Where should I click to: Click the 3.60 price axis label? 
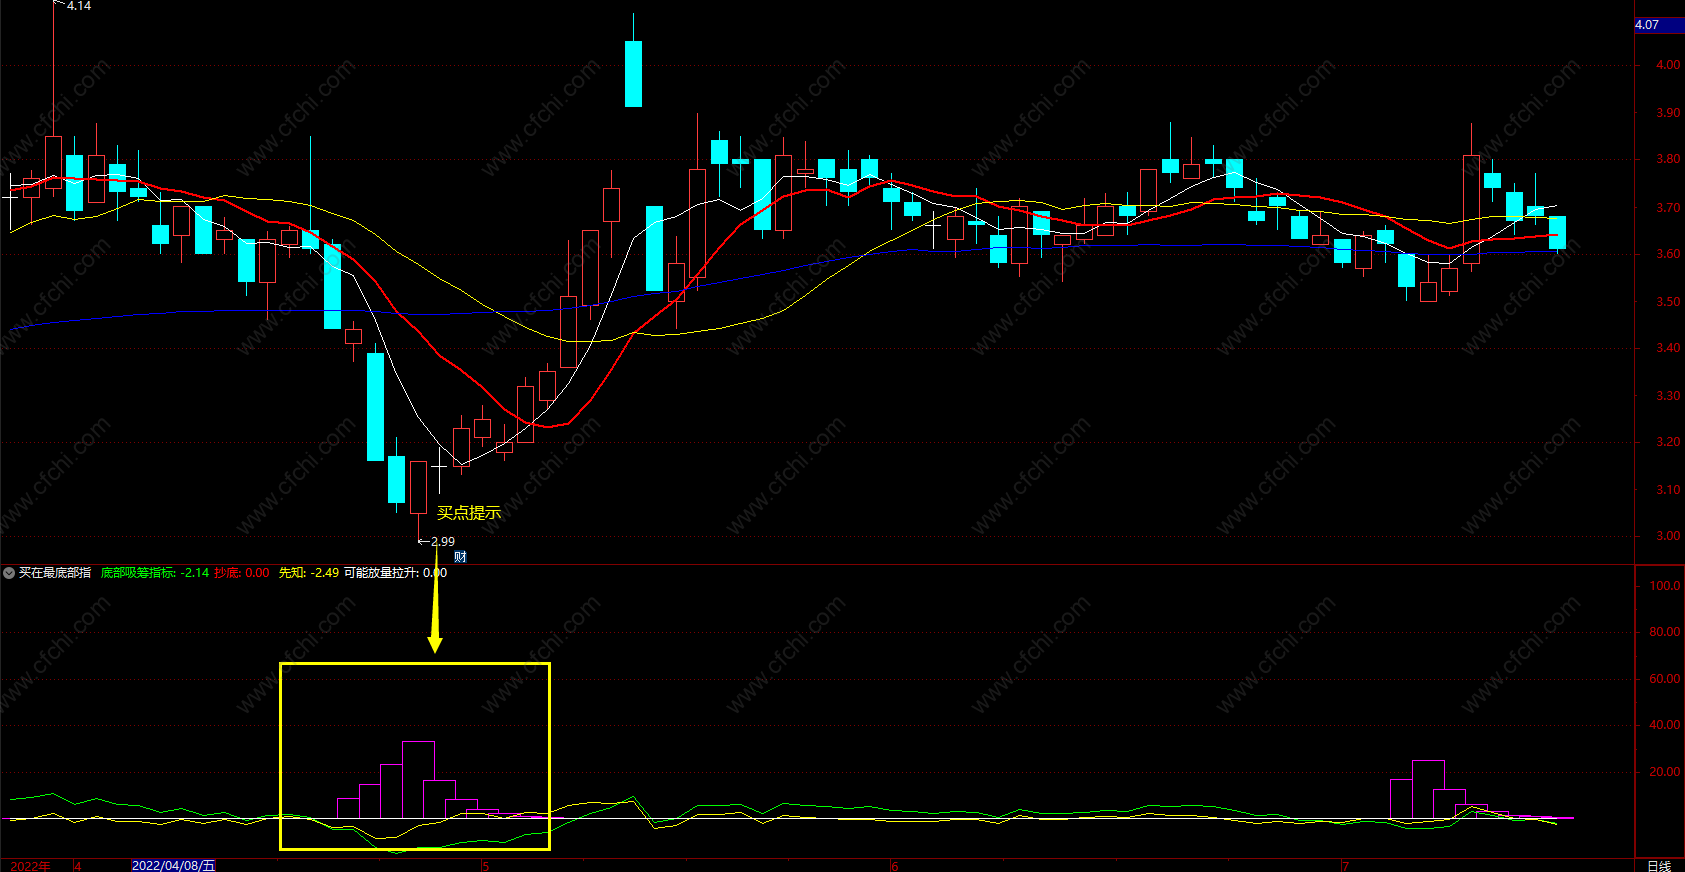(1667, 254)
